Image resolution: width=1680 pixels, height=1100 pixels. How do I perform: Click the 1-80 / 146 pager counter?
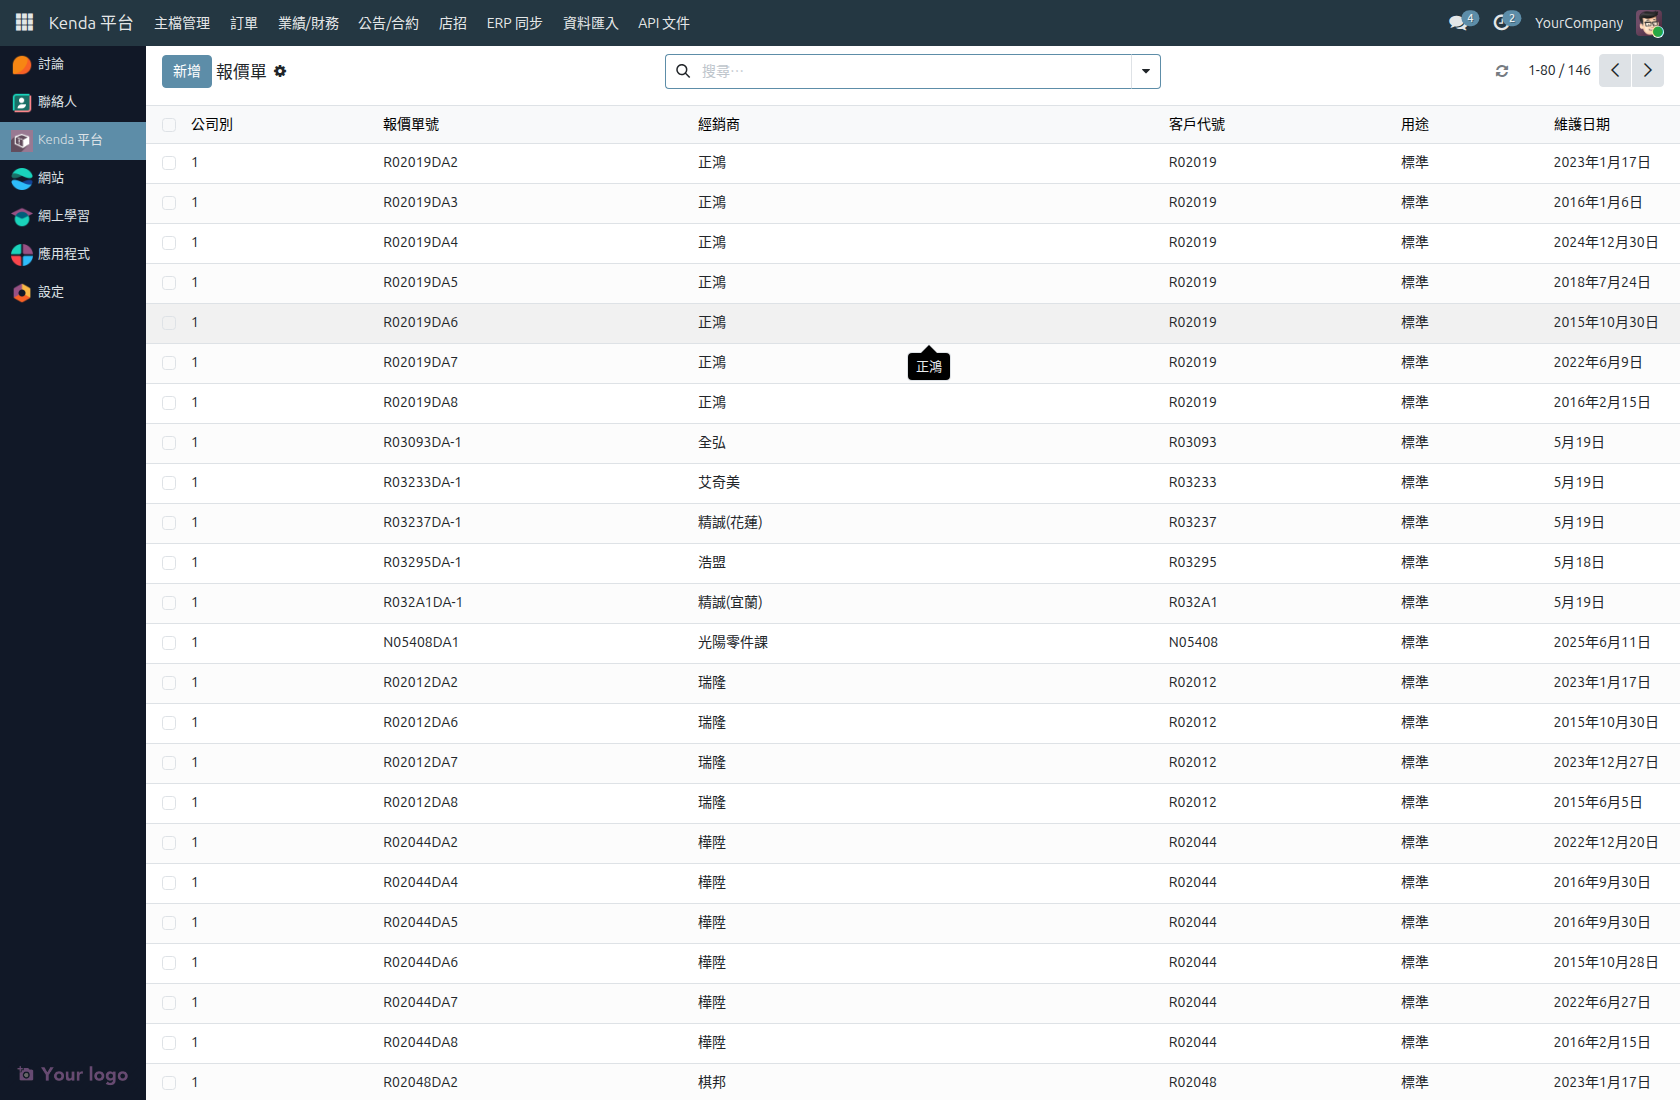click(x=1559, y=71)
